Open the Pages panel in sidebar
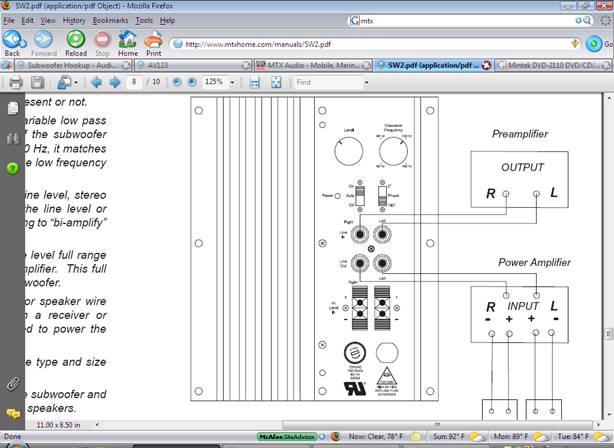 [13, 108]
